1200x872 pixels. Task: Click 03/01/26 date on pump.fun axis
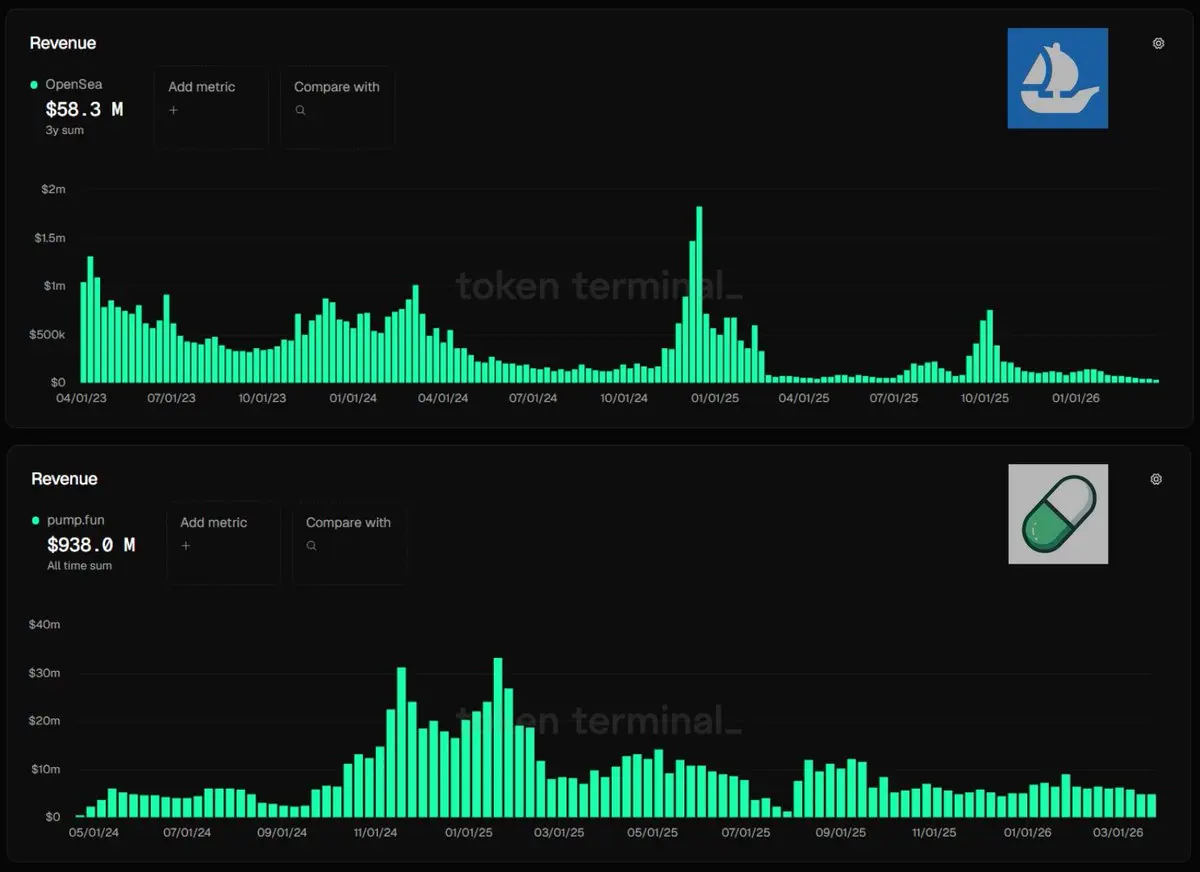point(1117,832)
